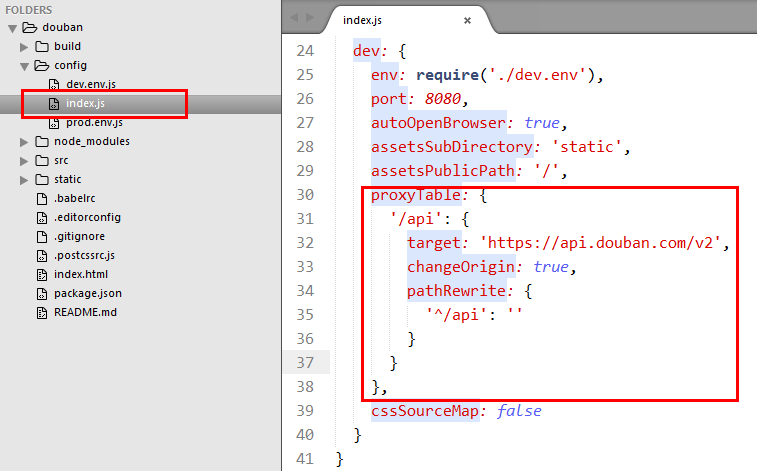
Task: Click line number 37 in gutter
Action: (x=305, y=363)
